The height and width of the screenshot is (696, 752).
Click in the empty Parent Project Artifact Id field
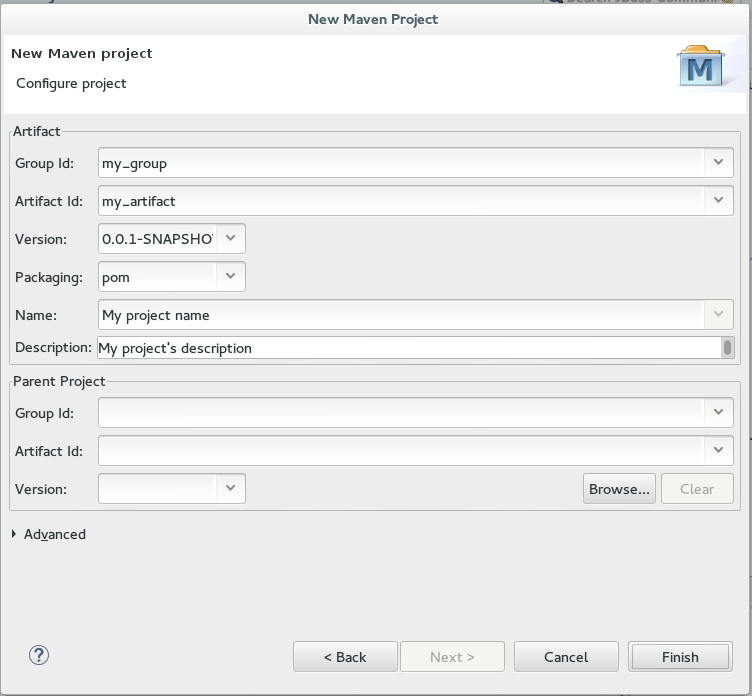[x=401, y=450]
